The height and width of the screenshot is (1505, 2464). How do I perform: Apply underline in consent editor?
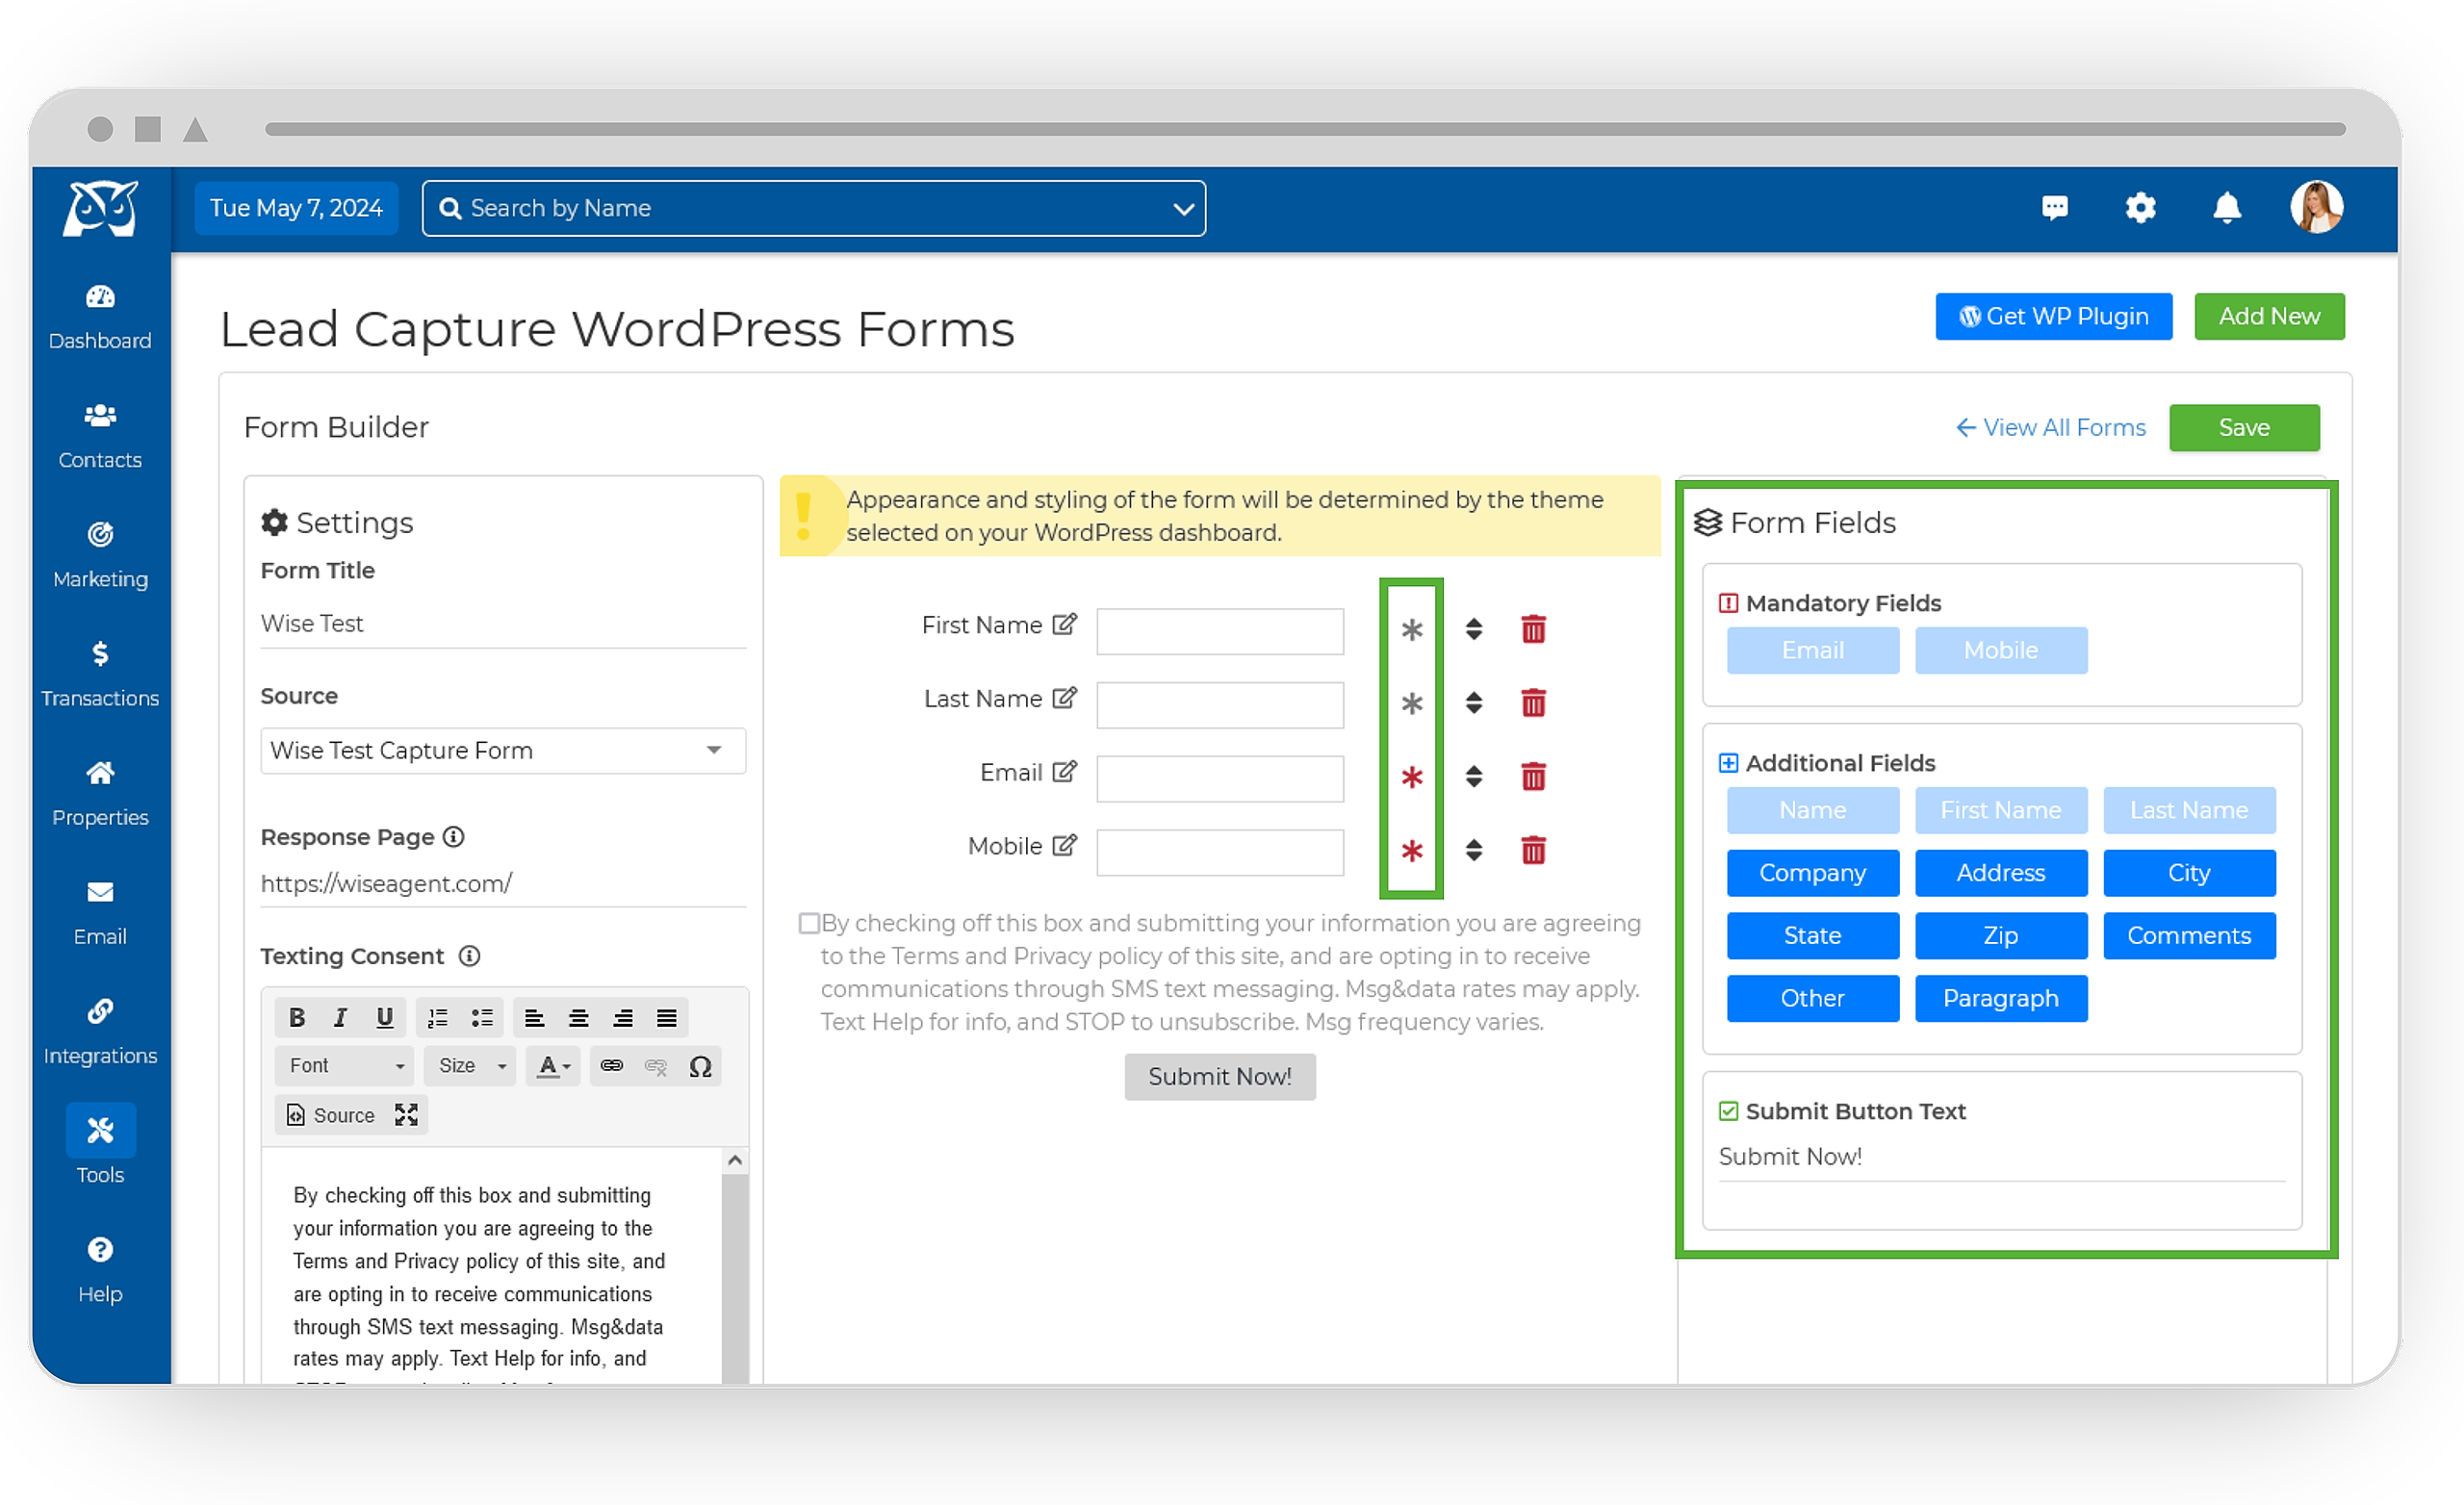coord(384,1018)
